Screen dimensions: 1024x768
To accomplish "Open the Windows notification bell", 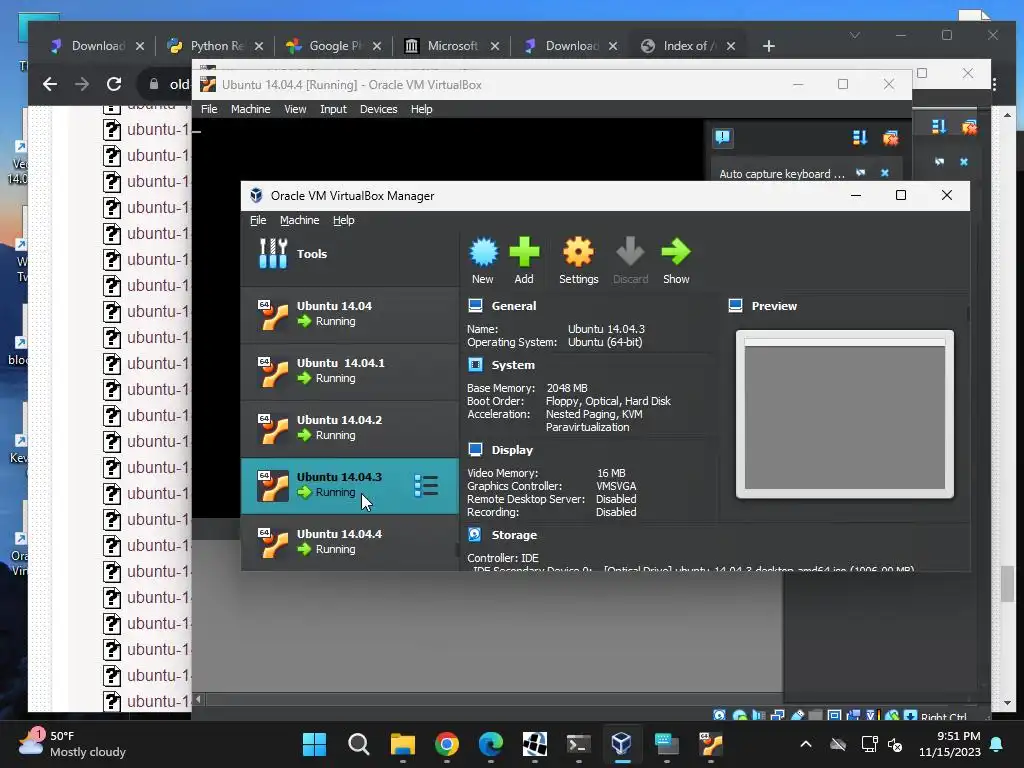I will point(996,744).
